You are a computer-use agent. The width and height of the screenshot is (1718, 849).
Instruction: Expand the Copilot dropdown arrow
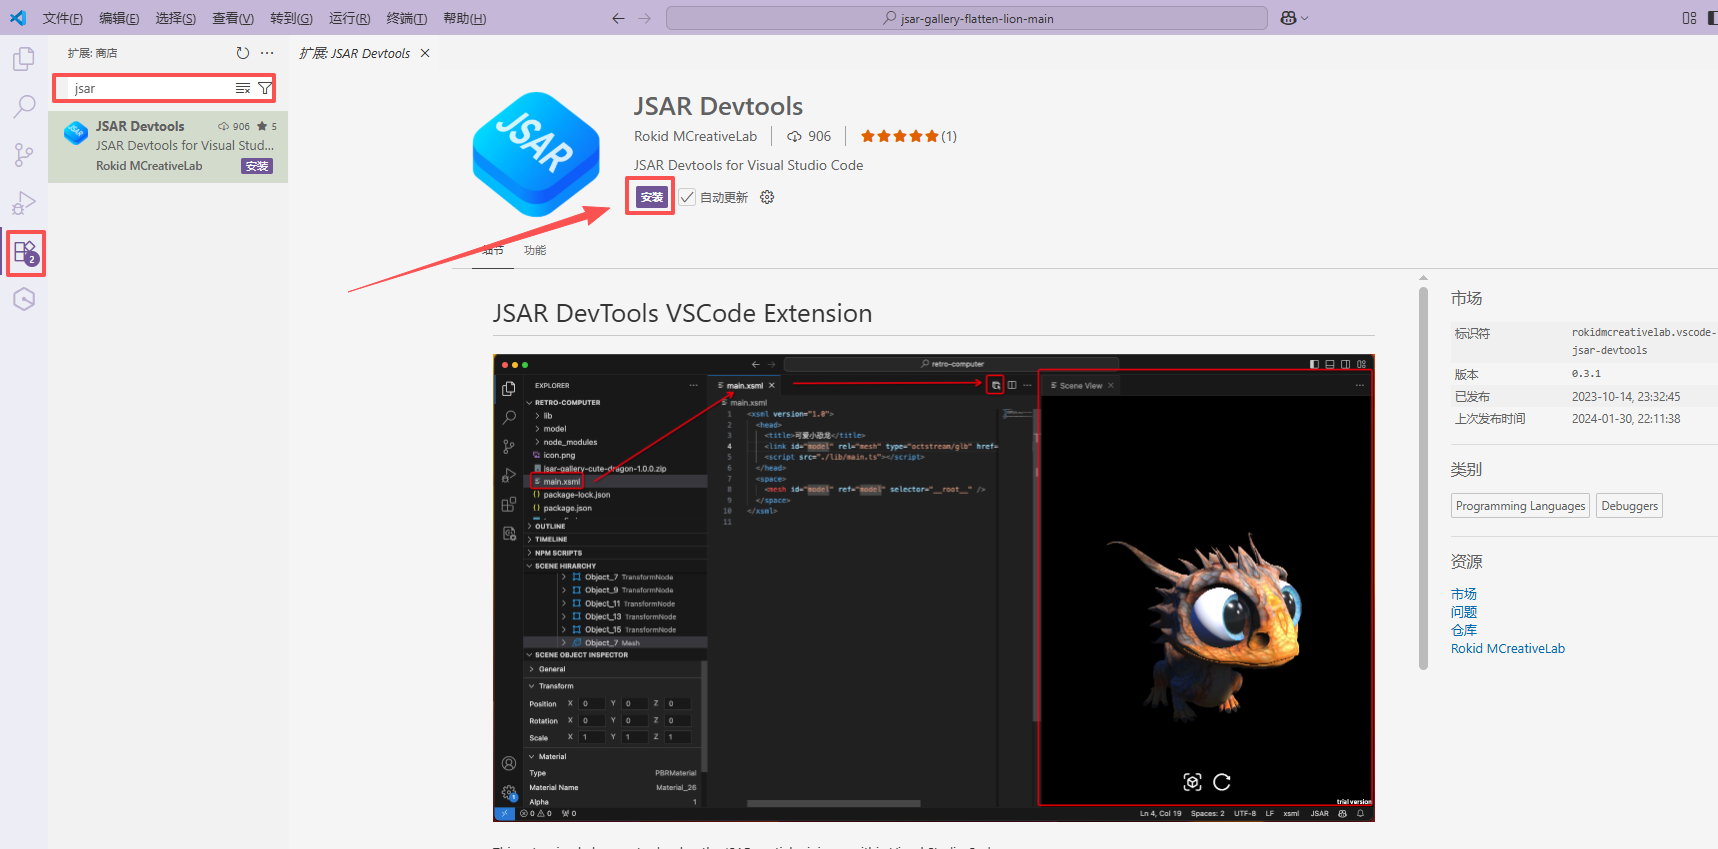coord(1305,18)
